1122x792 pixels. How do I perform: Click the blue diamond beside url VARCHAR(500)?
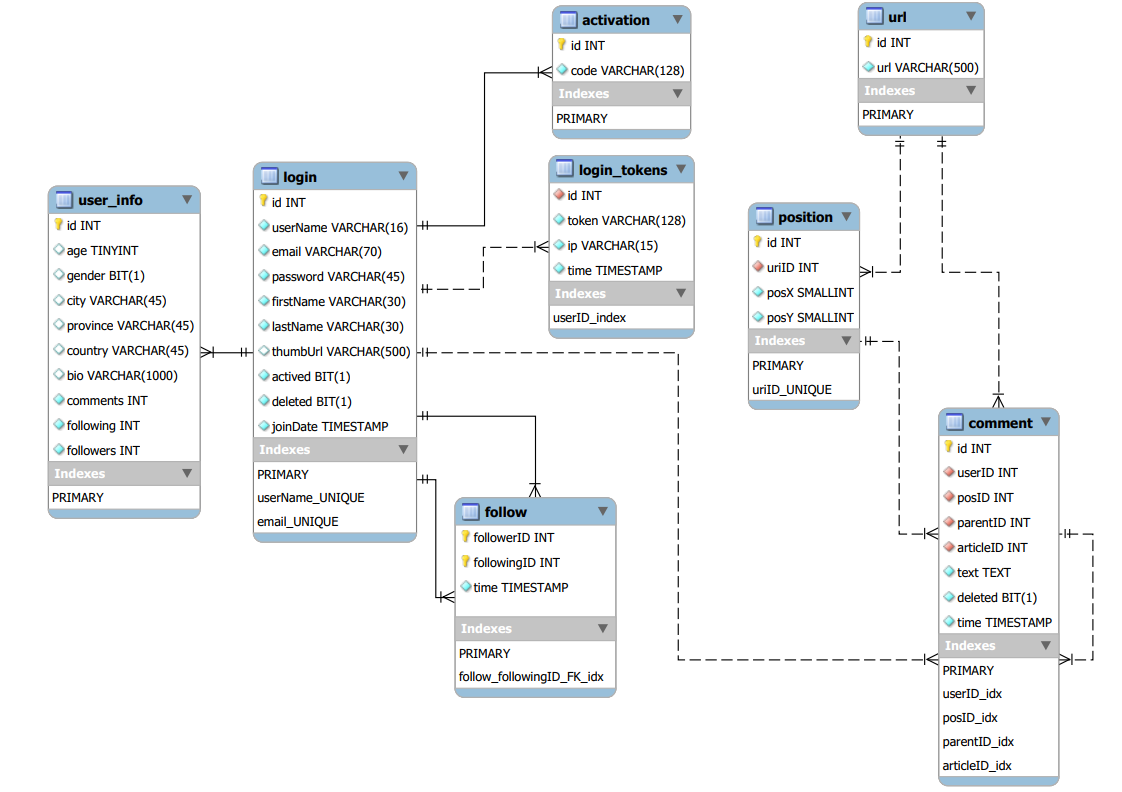point(869,67)
